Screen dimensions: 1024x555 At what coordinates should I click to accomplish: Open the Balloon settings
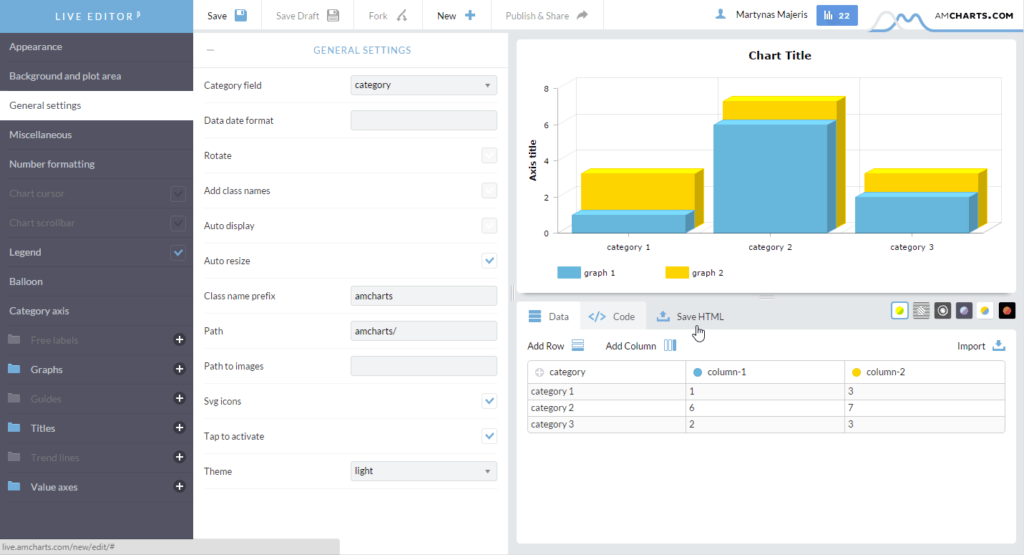(97, 281)
